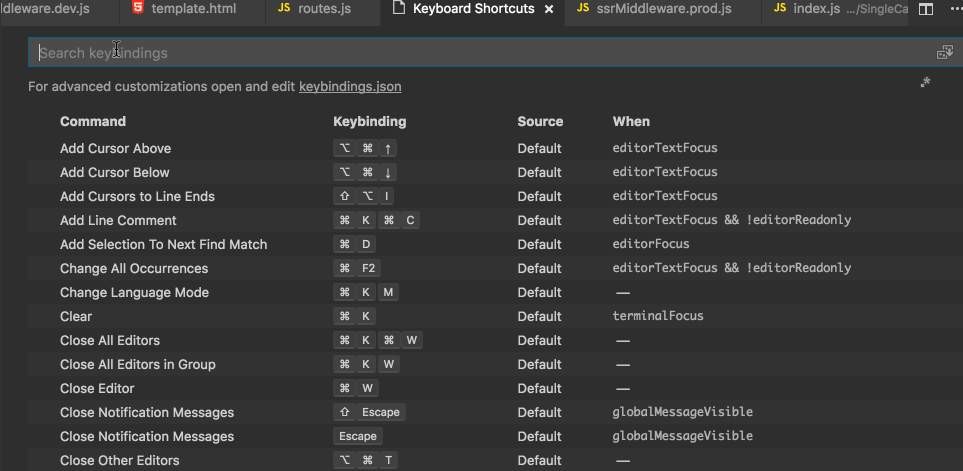Select the Close Other Editors command
This screenshot has height=471, width=963.
click(120, 460)
